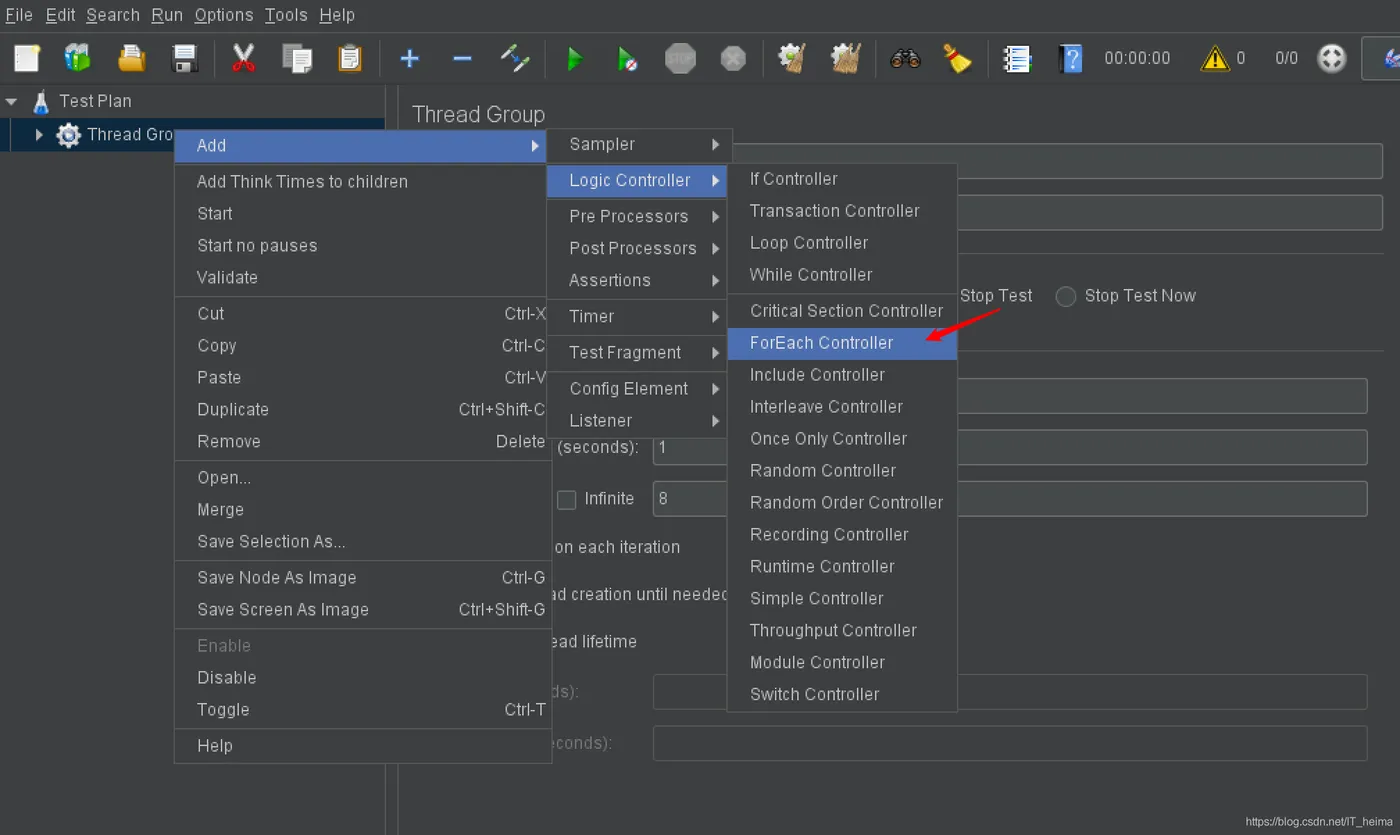Select If Controller from the submenu
The width and height of the screenshot is (1400, 835).
[842, 179]
